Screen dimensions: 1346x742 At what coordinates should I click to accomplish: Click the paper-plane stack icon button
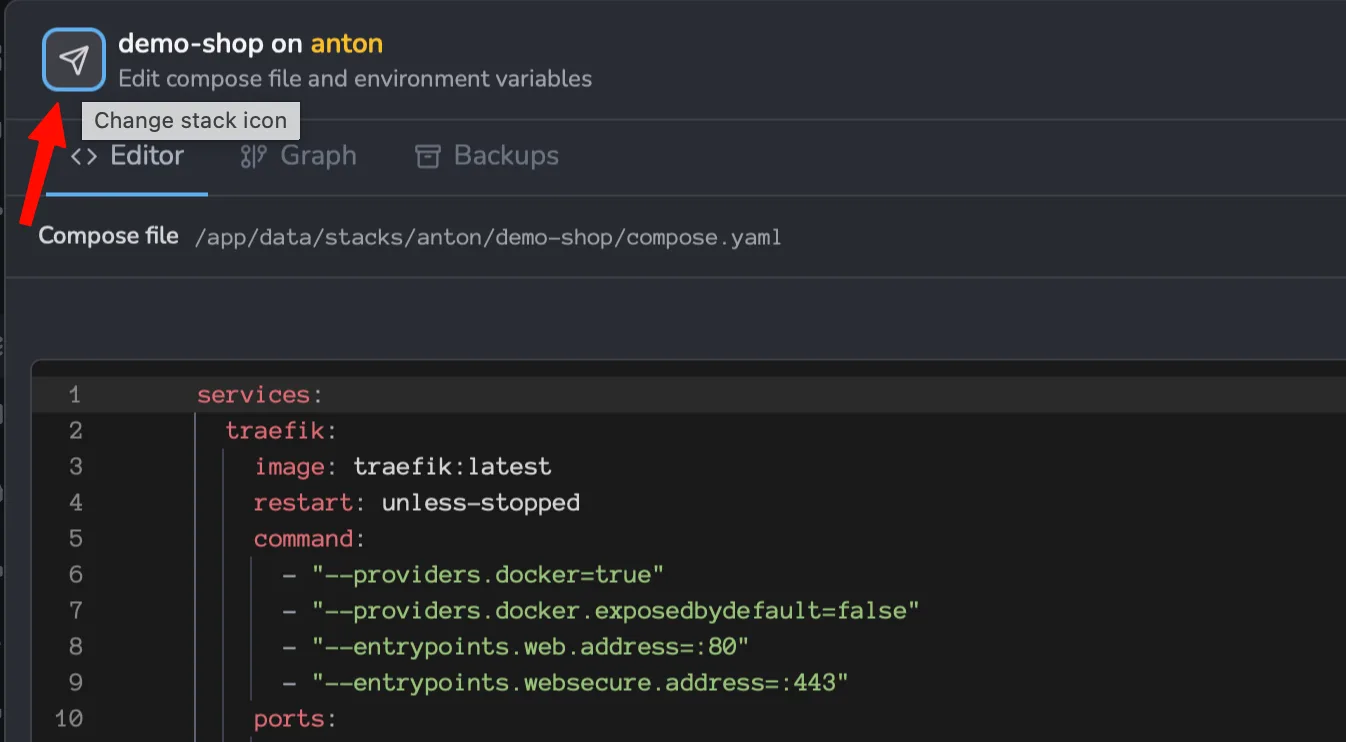click(74, 60)
